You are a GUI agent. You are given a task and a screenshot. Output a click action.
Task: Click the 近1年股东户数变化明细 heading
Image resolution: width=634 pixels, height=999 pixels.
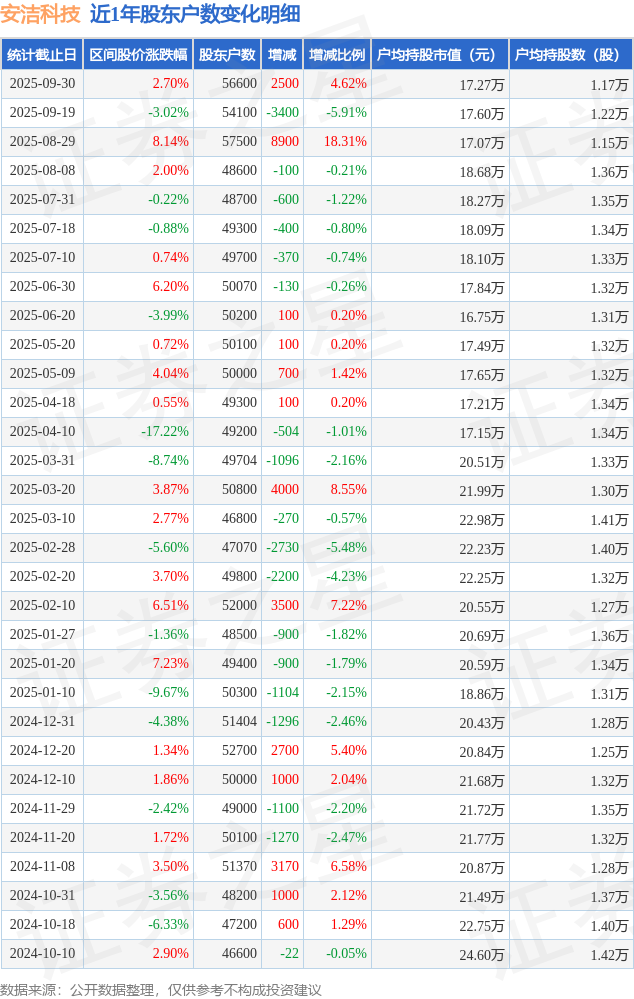[194, 14]
